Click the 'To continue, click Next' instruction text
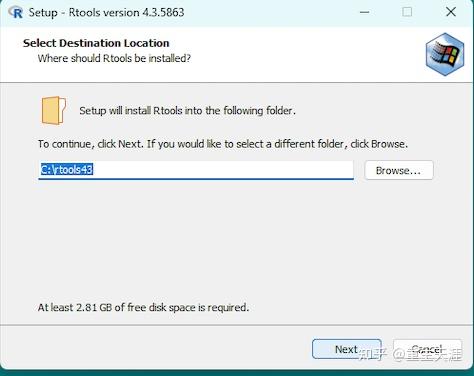Screen dimensions: 474x376 pyautogui.click(x=223, y=144)
